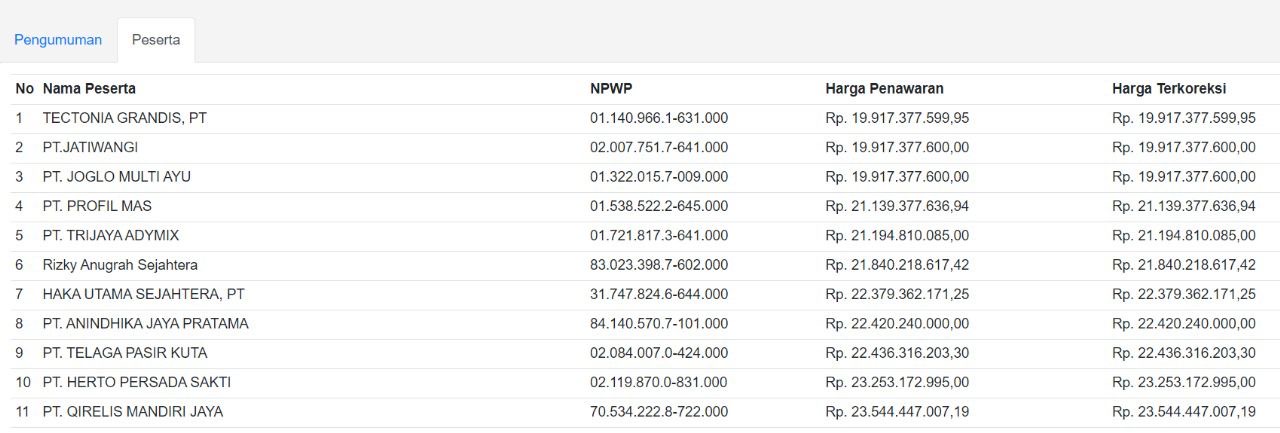Select HAKA UTAMA SEJAHTERA, PT entry
Viewport: 1280px width, 433px height.
[x=143, y=294]
